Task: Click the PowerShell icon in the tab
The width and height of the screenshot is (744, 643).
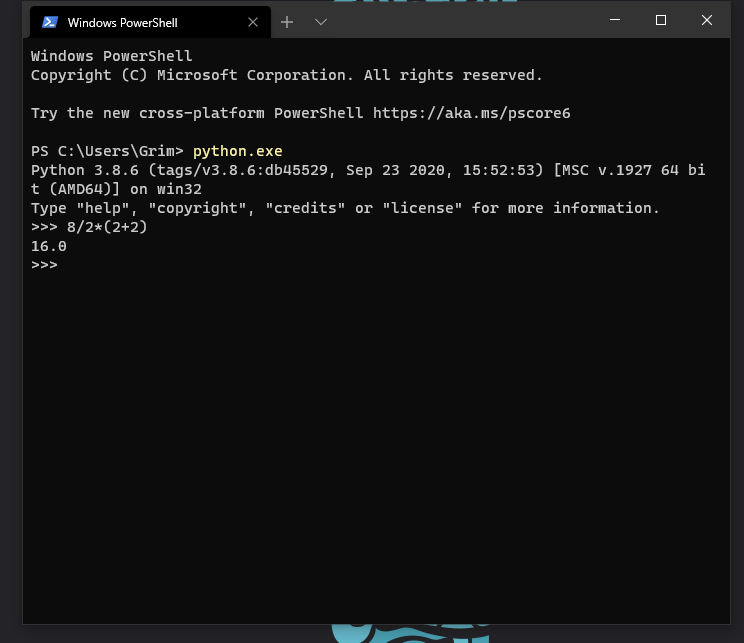Action: point(50,22)
